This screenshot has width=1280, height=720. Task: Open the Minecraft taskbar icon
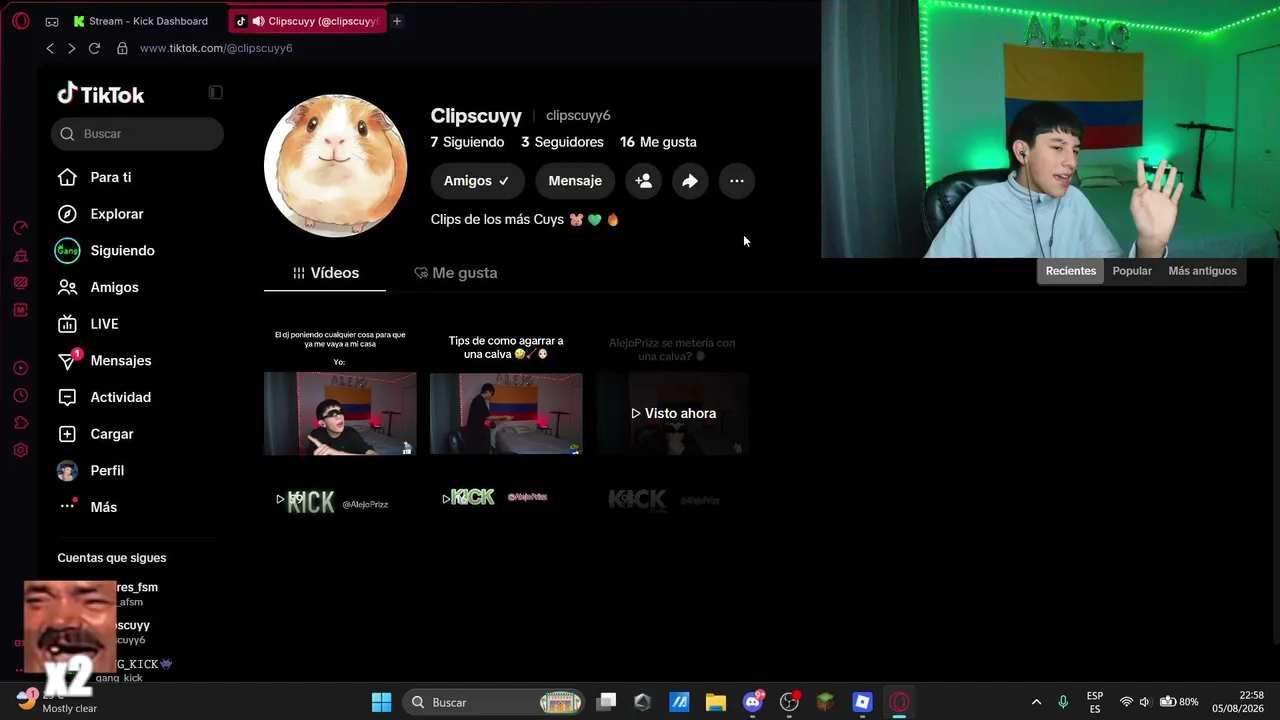point(826,702)
